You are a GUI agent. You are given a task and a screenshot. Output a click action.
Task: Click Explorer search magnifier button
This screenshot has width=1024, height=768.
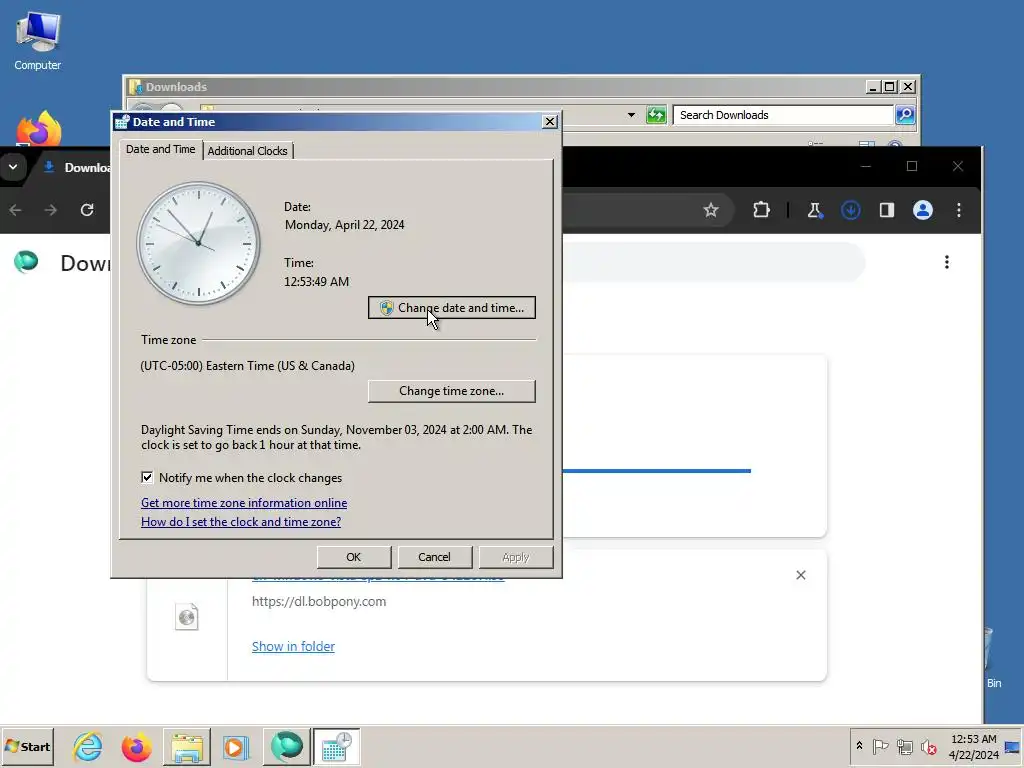point(905,115)
